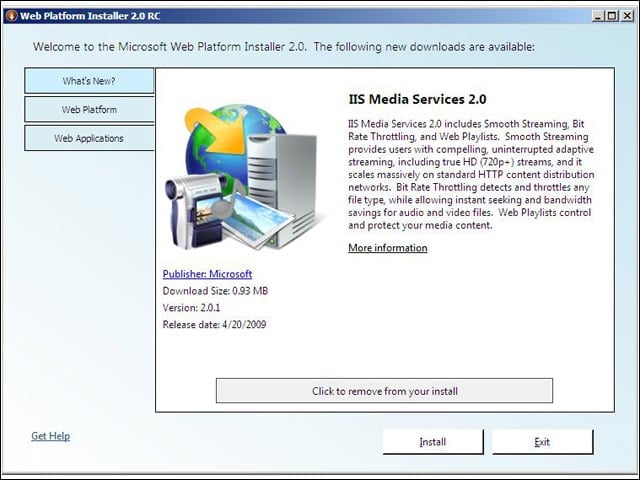This screenshot has height=480, width=640.
Task: Click the Release date: 4/20/2009 text
Action: click(x=214, y=324)
